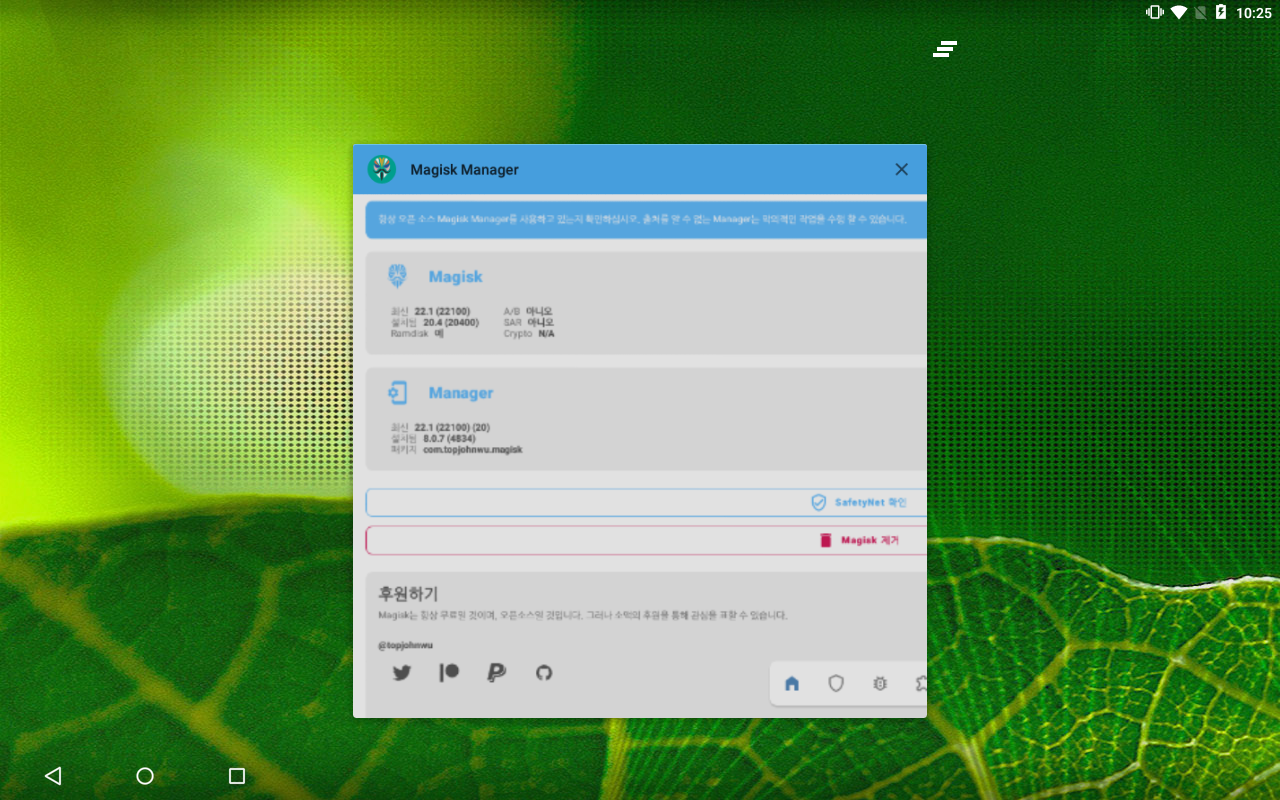
Task: Click the Magisk Manager app logo in title bar
Action: click(382, 169)
